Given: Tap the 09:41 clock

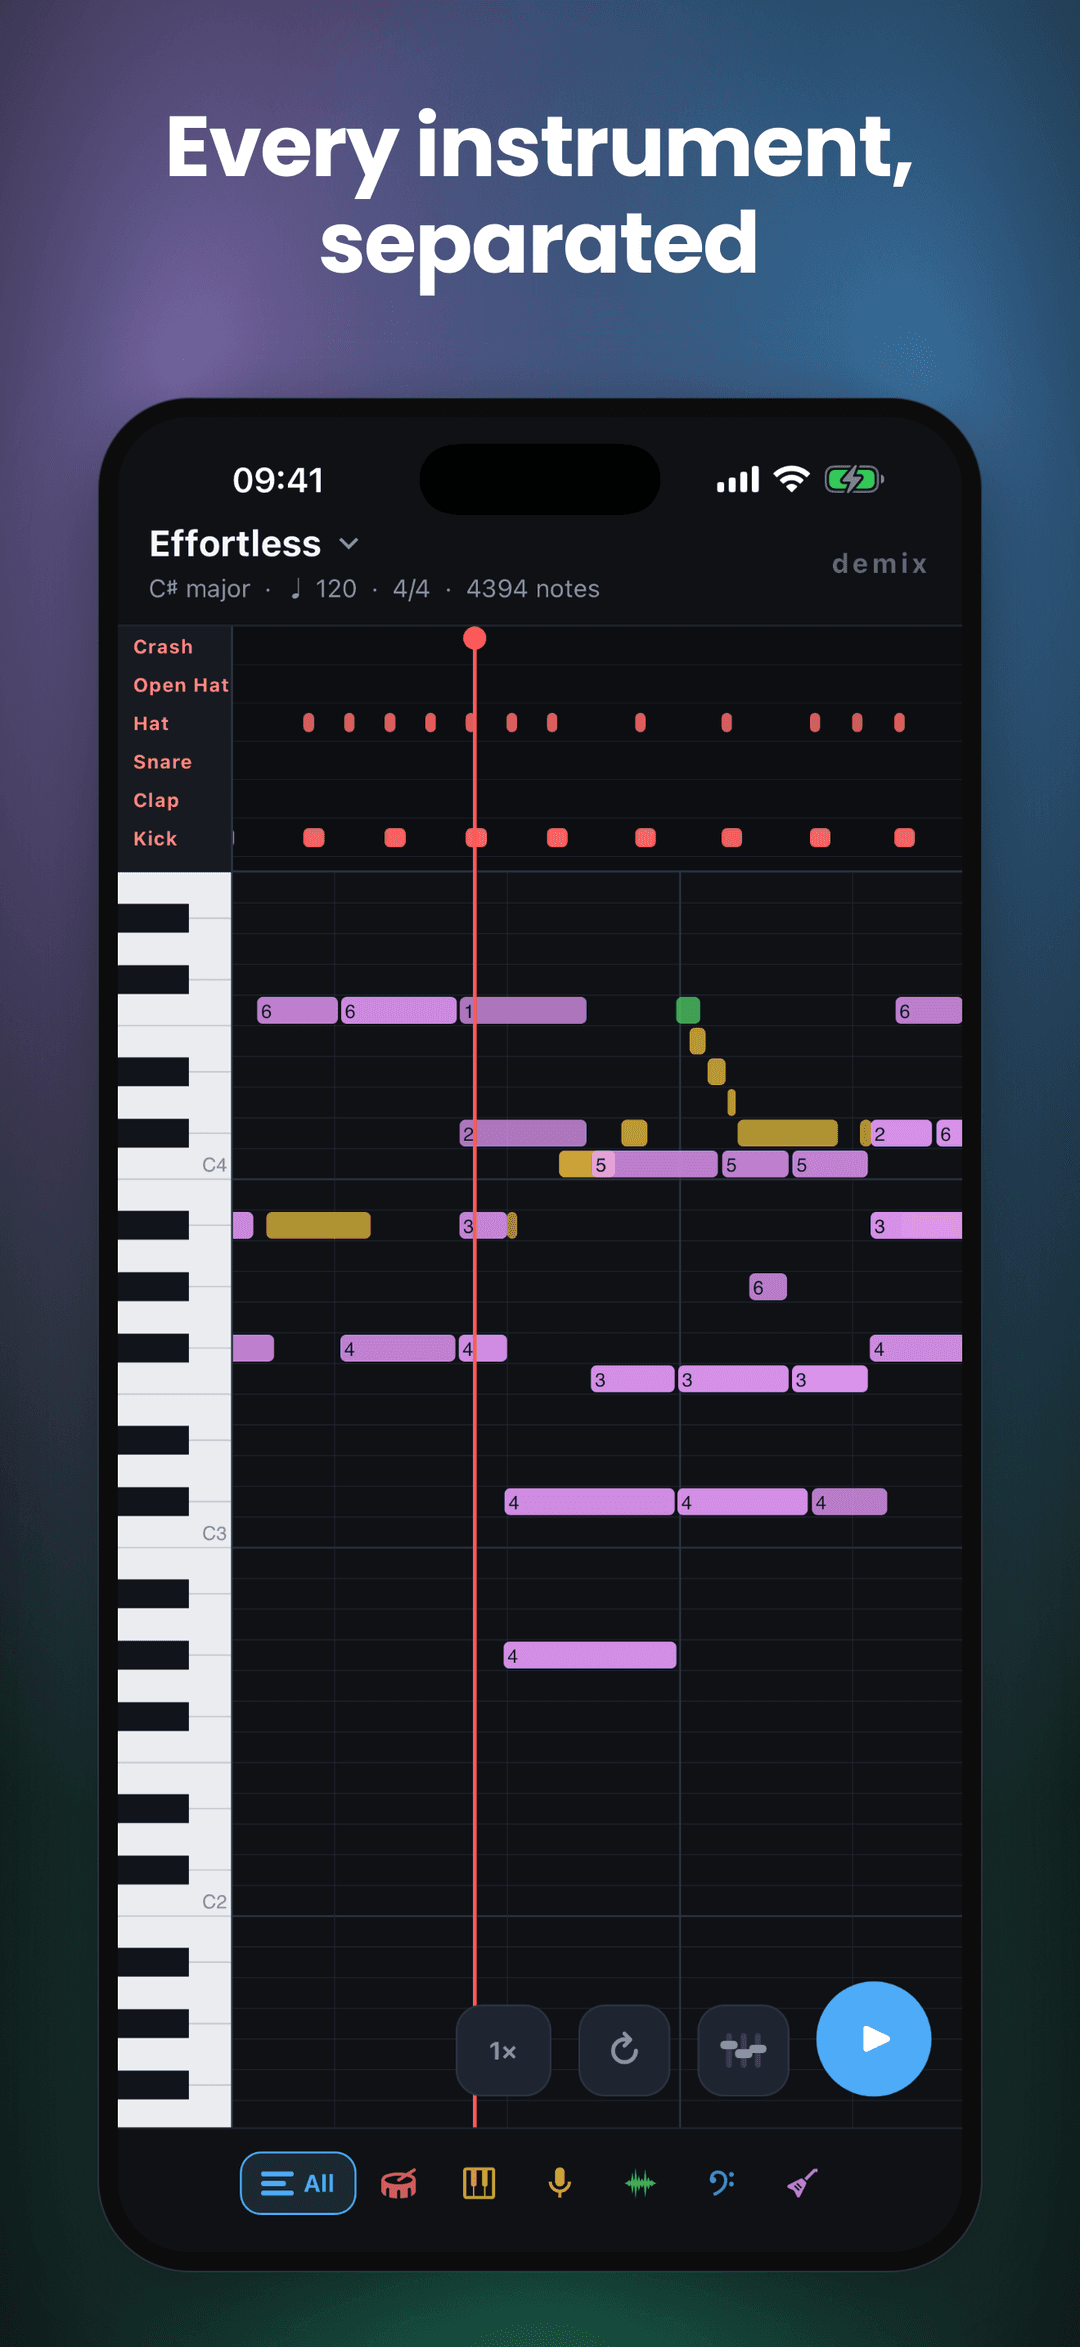Looking at the screenshot, I should coord(278,480).
